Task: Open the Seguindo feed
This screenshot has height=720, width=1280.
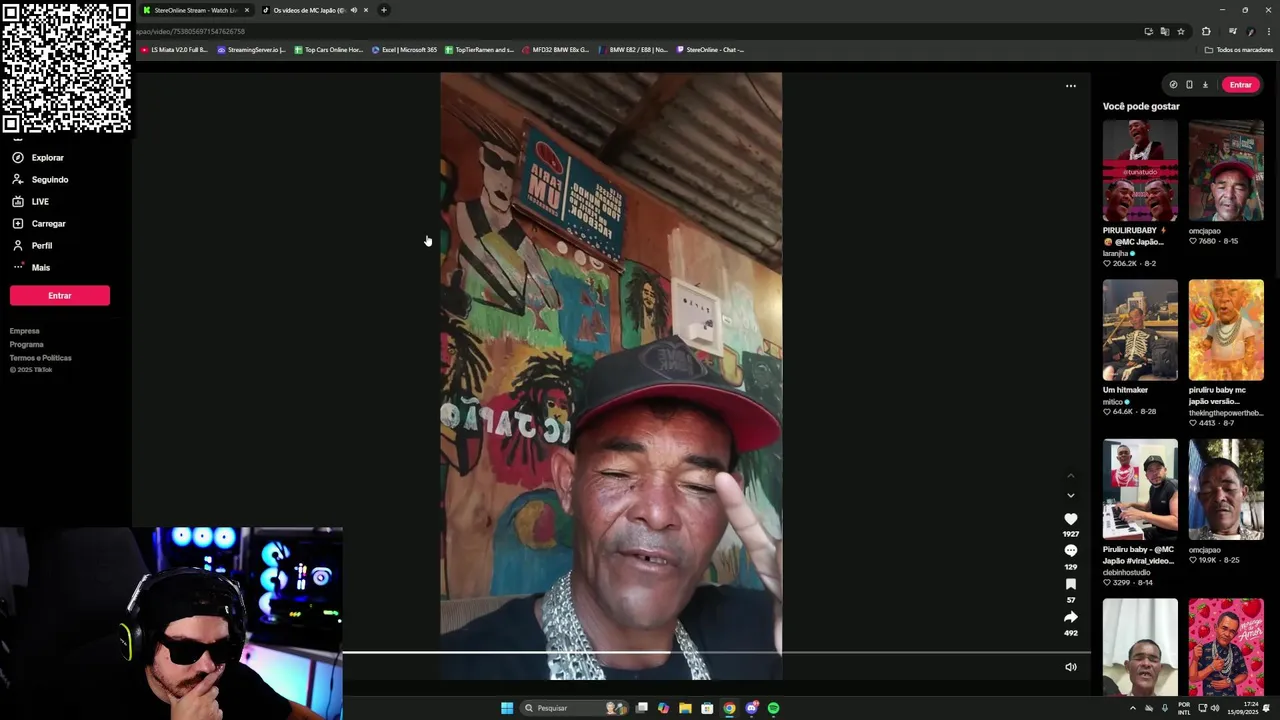Action: [41, 180]
